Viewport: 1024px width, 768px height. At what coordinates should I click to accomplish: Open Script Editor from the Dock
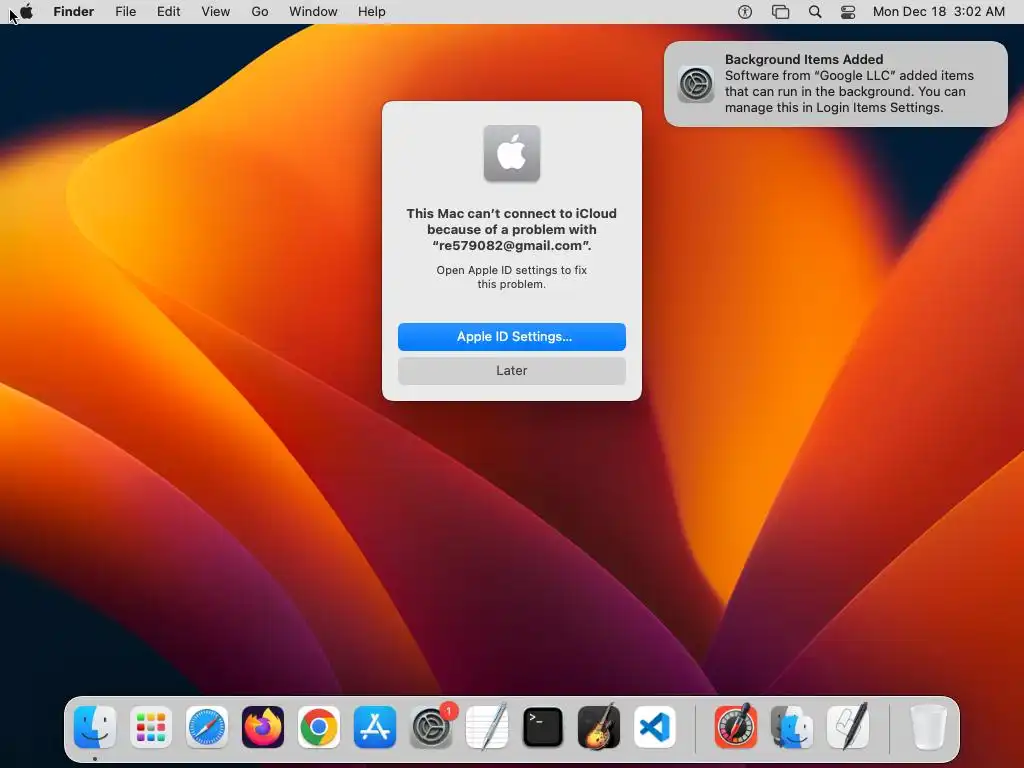pyautogui.click(x=848, y=727)
